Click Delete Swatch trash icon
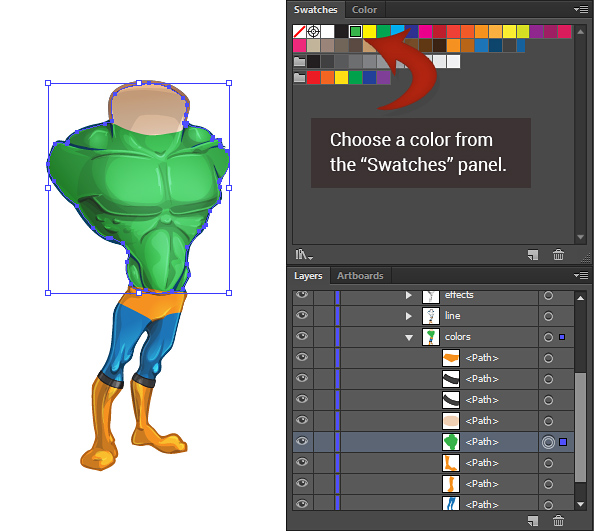This screenshot has height=531, width=594. click(x=558, y=255)
